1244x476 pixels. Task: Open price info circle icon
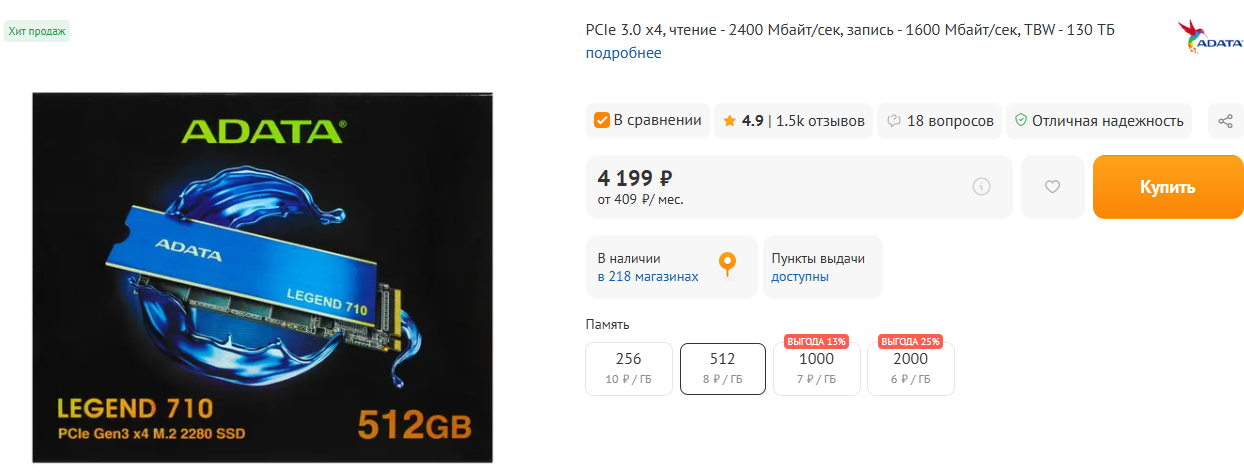(981, 186)
